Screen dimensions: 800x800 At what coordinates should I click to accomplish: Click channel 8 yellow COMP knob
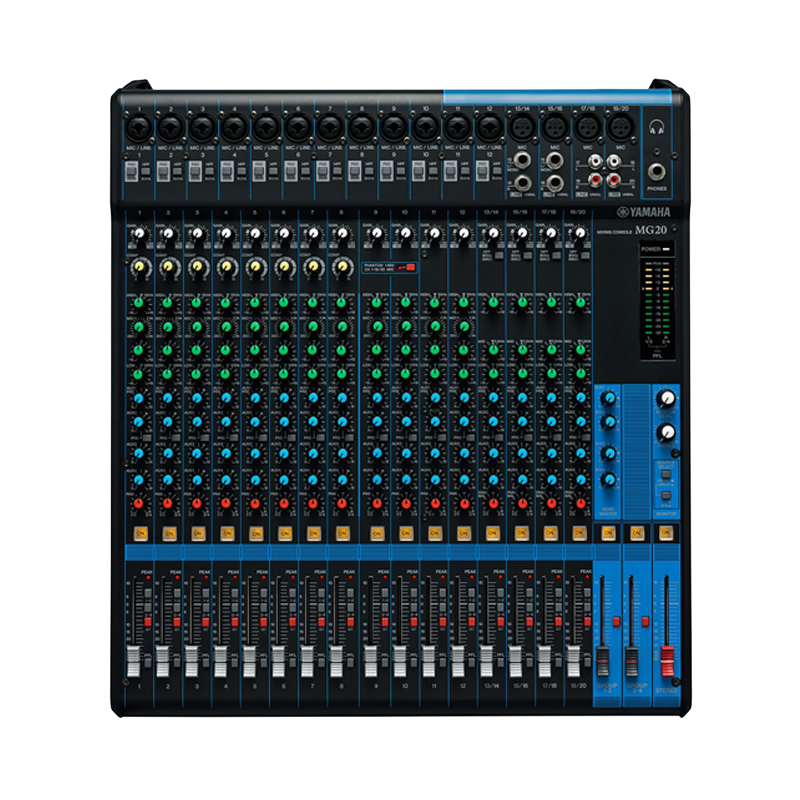pos(343,267)
